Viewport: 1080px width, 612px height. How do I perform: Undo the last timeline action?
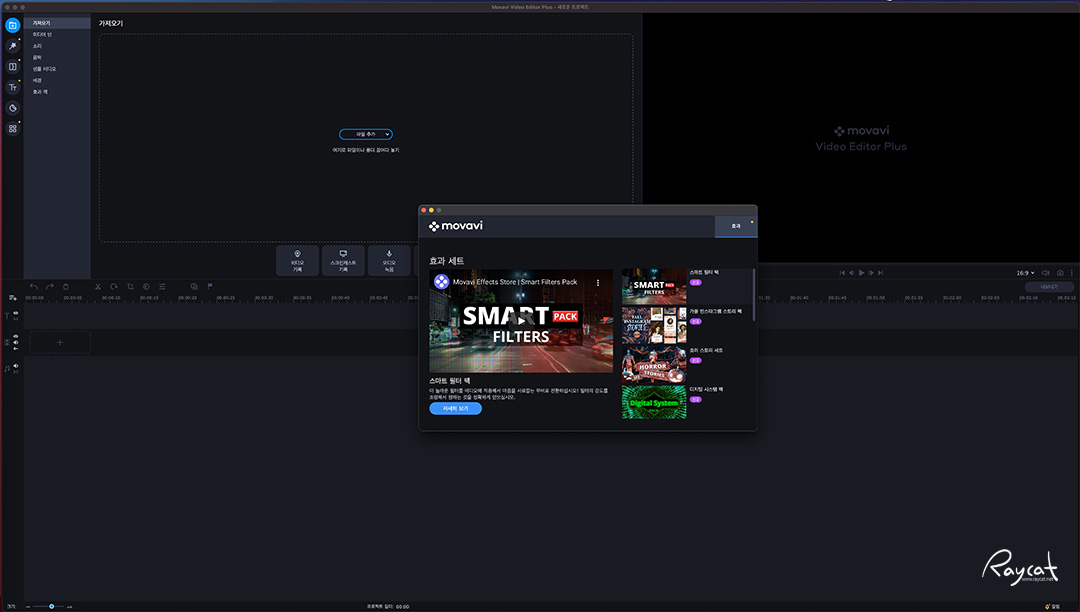[33, 286]
